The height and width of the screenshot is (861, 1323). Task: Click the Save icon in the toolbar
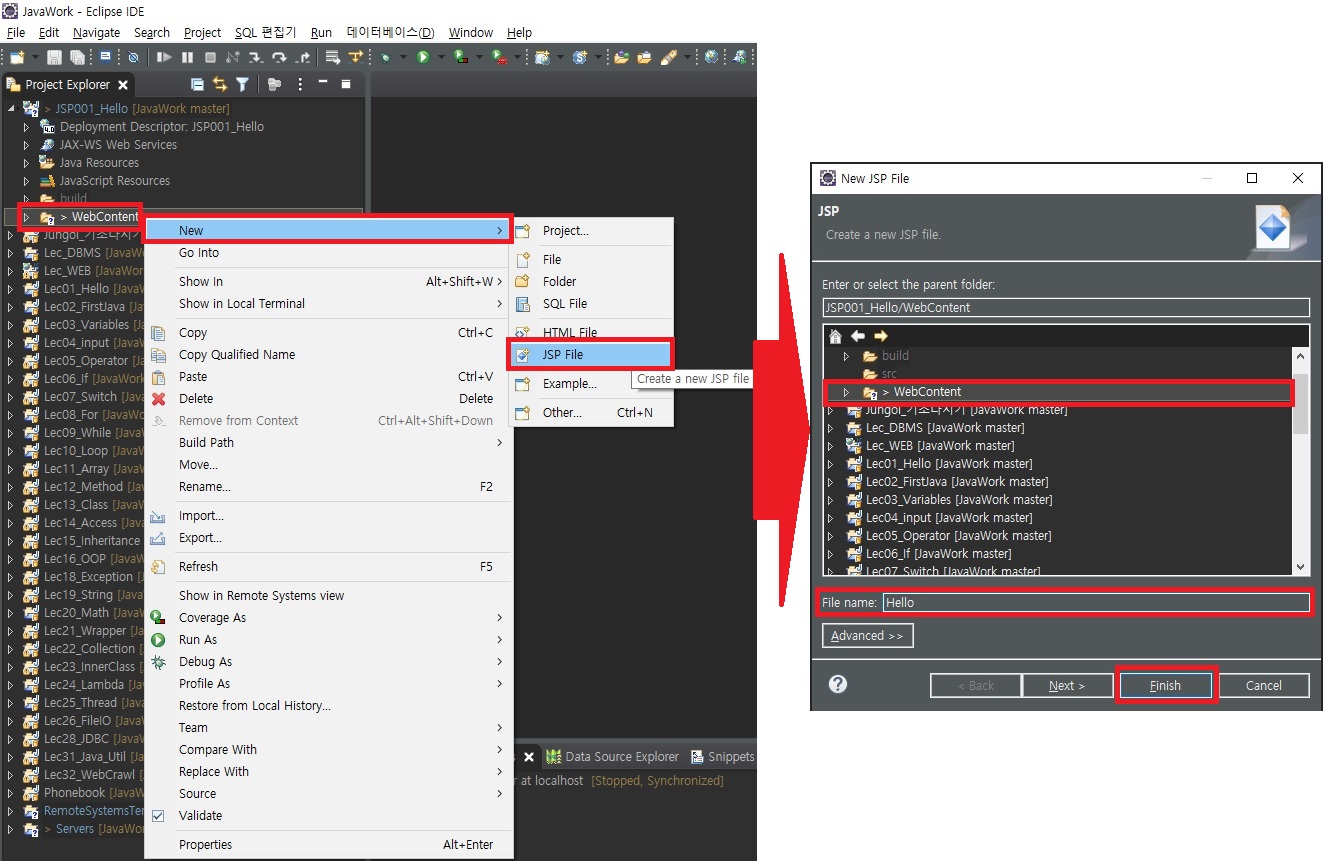coord(53,57)
